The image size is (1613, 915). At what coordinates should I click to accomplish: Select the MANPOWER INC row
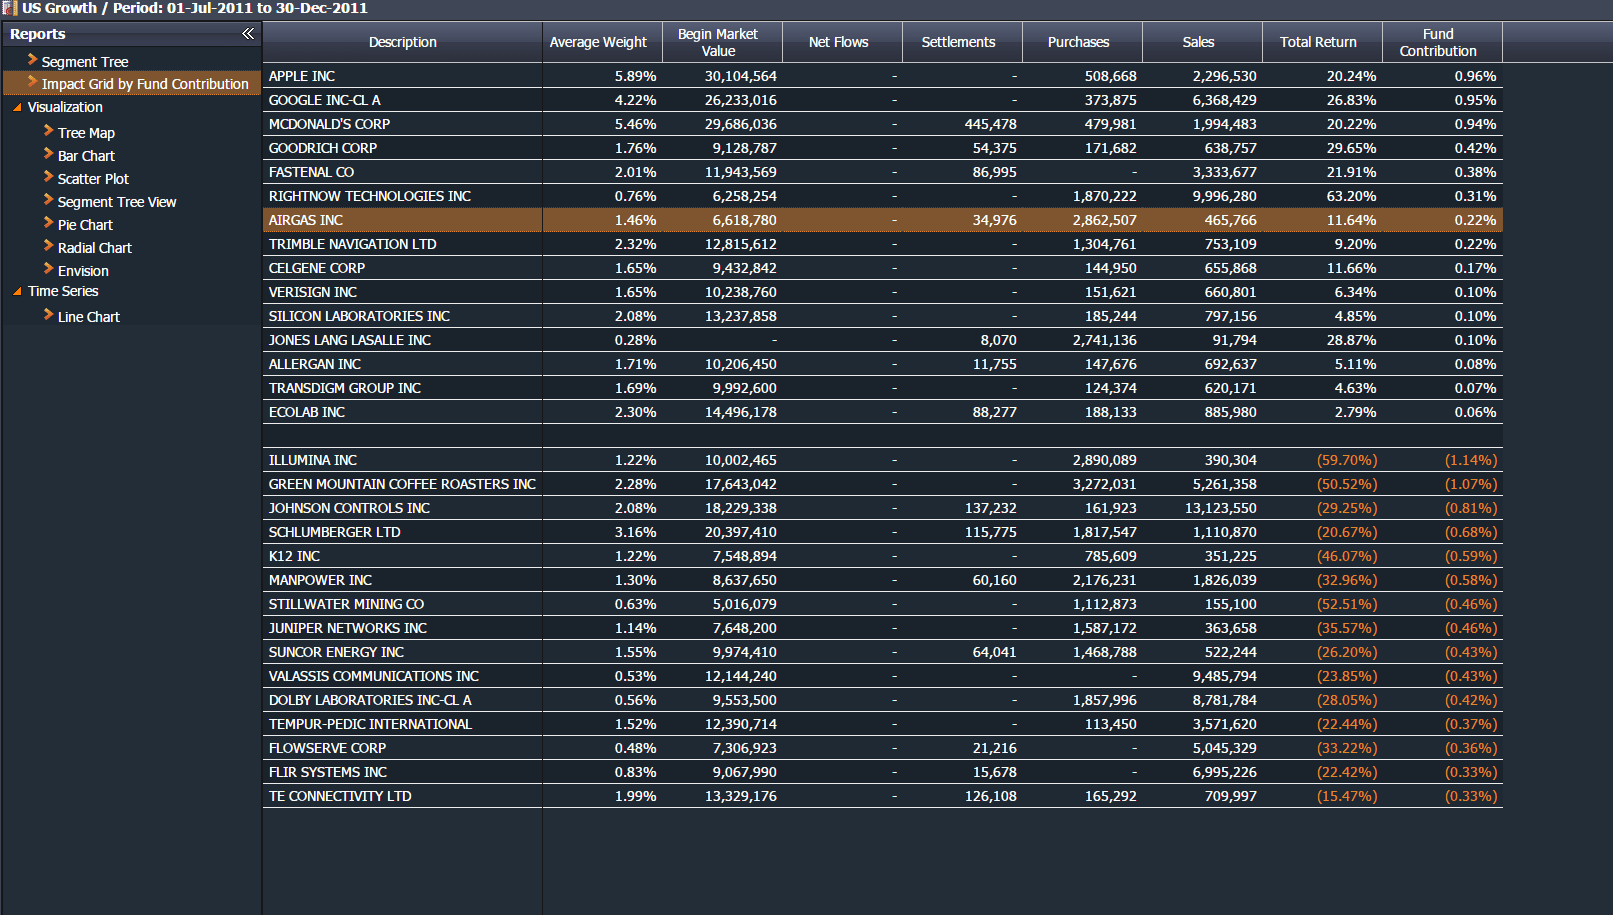(x=883, y=580)
